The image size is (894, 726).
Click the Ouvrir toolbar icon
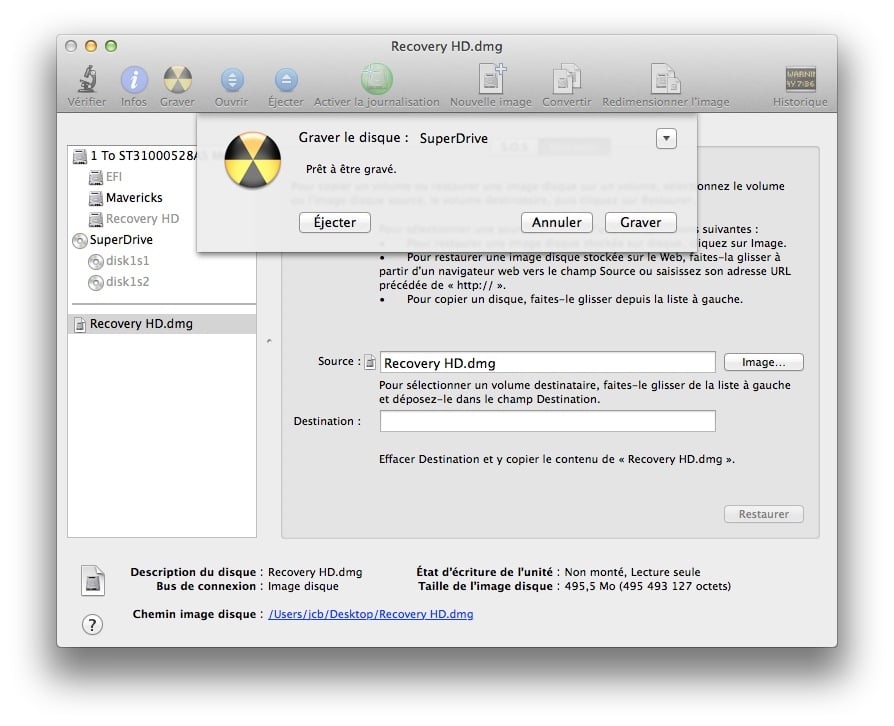(231, 80)
